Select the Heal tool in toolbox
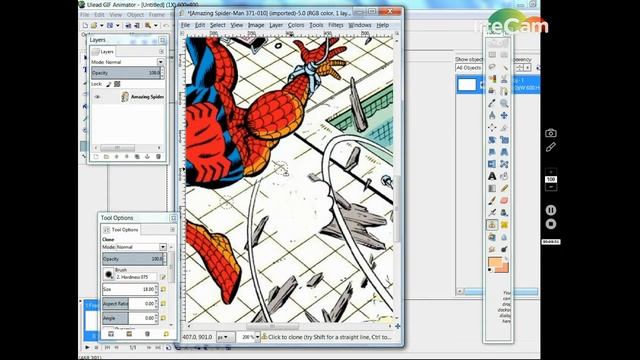640x360 pixels. (504, 224)
